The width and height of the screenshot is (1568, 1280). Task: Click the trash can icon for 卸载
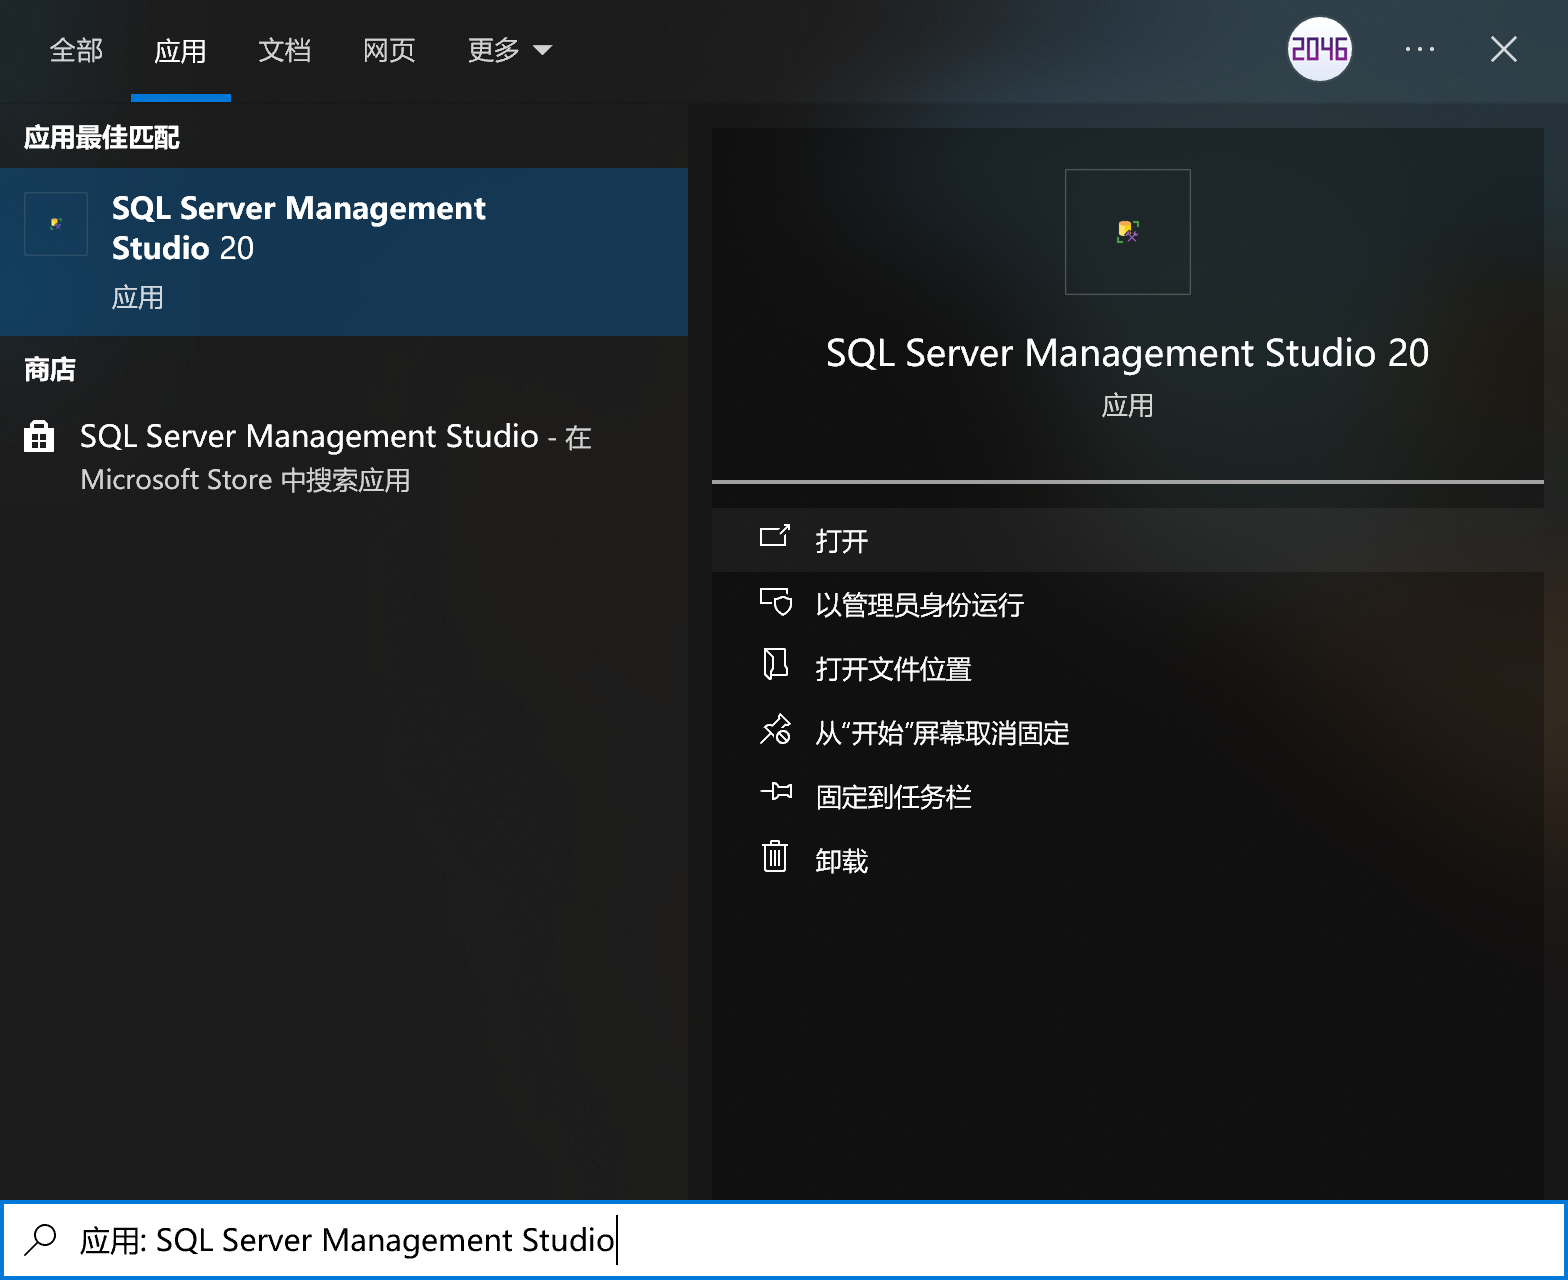775,857
